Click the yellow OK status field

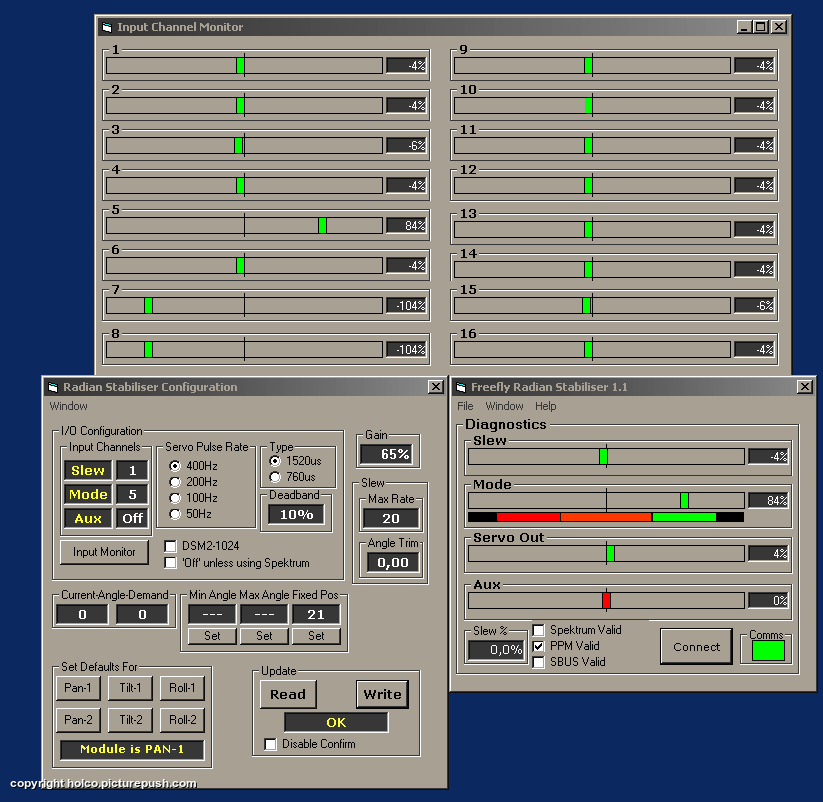tap(336, 723)
